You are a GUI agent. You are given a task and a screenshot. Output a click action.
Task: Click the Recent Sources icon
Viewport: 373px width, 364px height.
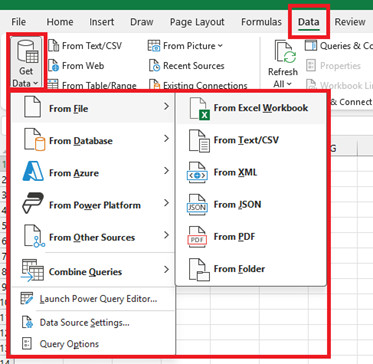pyautogui.click(x=154, y=66)
